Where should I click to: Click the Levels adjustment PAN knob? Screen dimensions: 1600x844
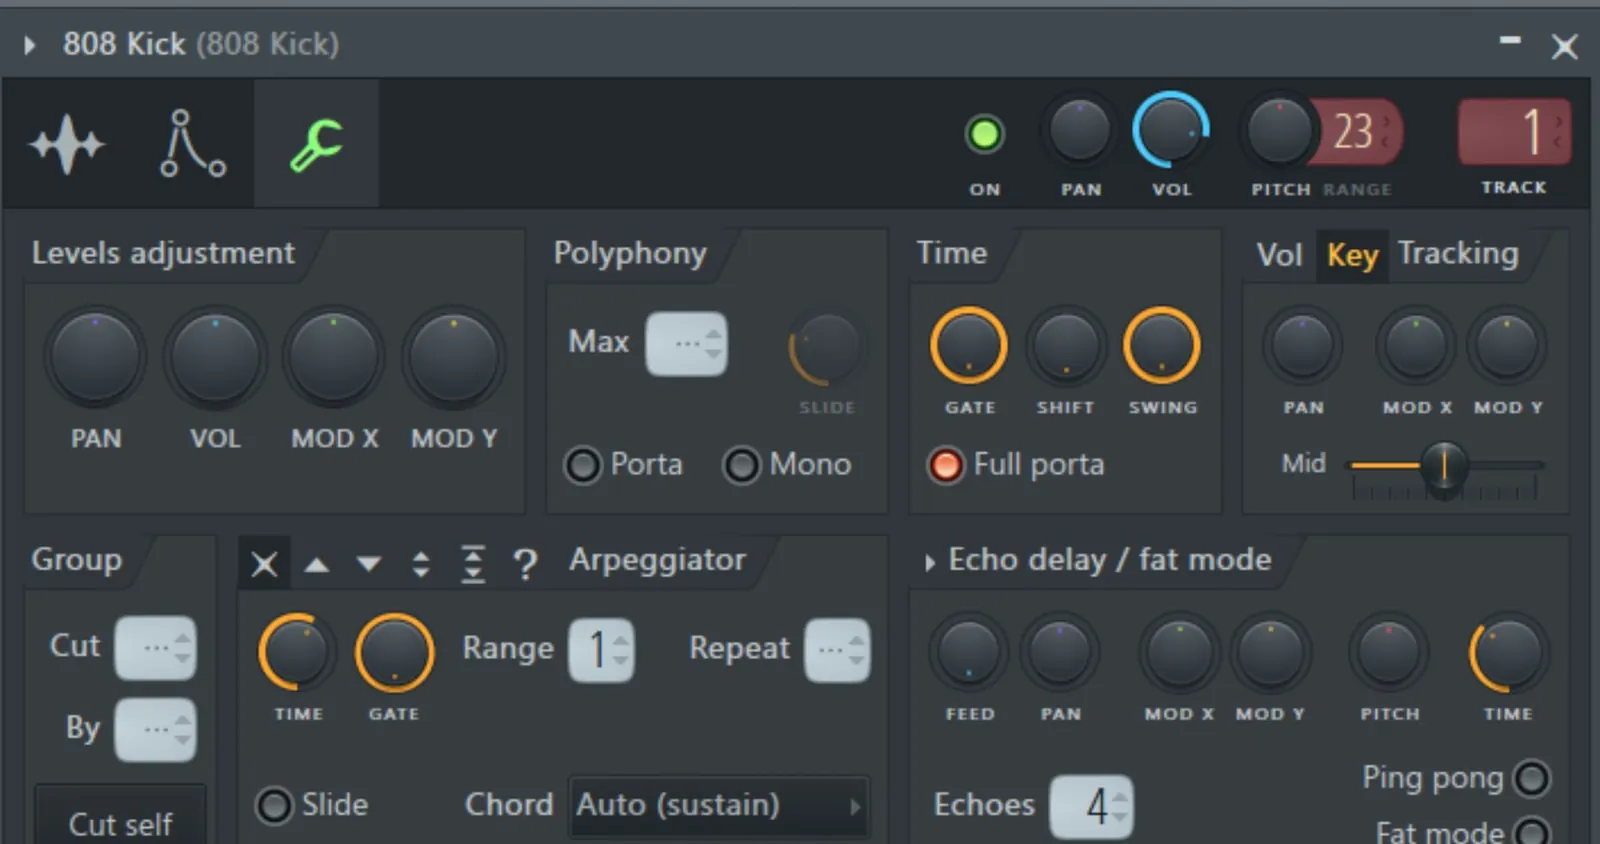[x=95, y=357]
